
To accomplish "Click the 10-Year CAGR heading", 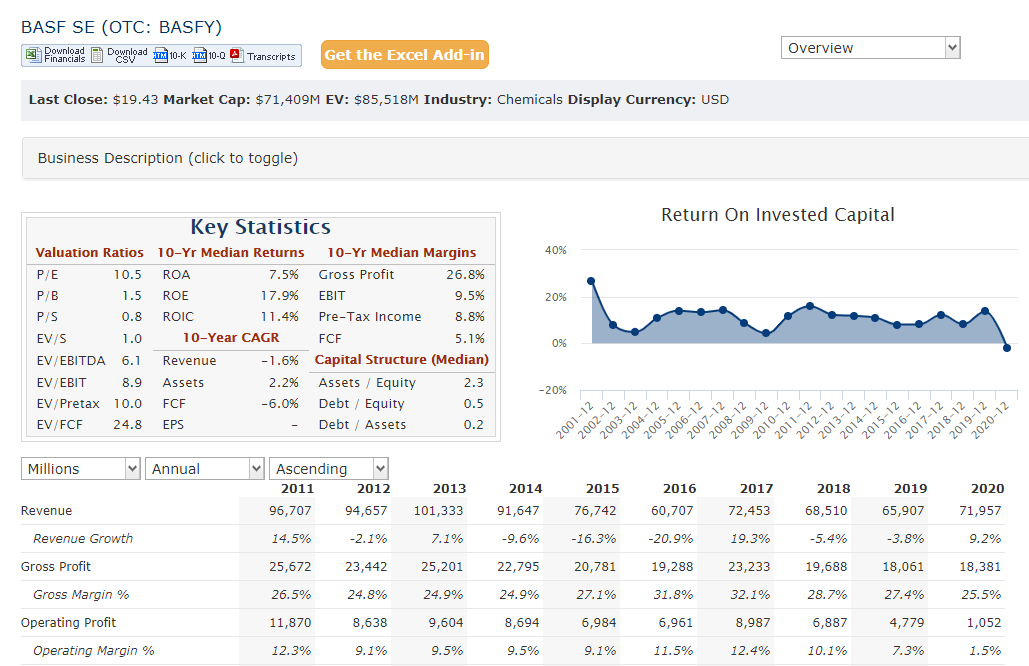I will [x=231, y=337].
